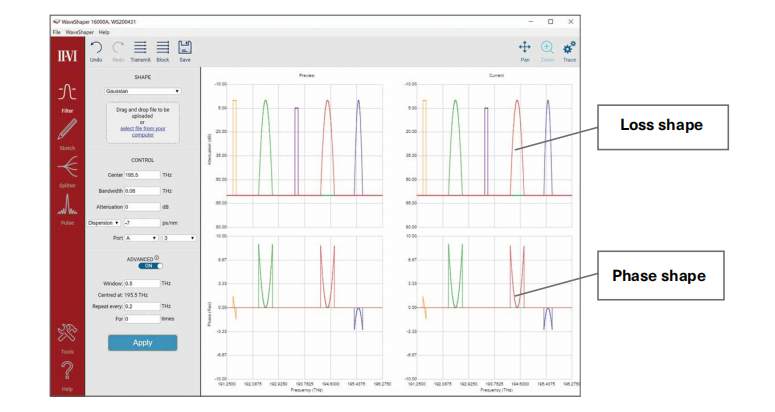Click the Repeat every input field
This screenshot has height=412, width=775.
142,306
